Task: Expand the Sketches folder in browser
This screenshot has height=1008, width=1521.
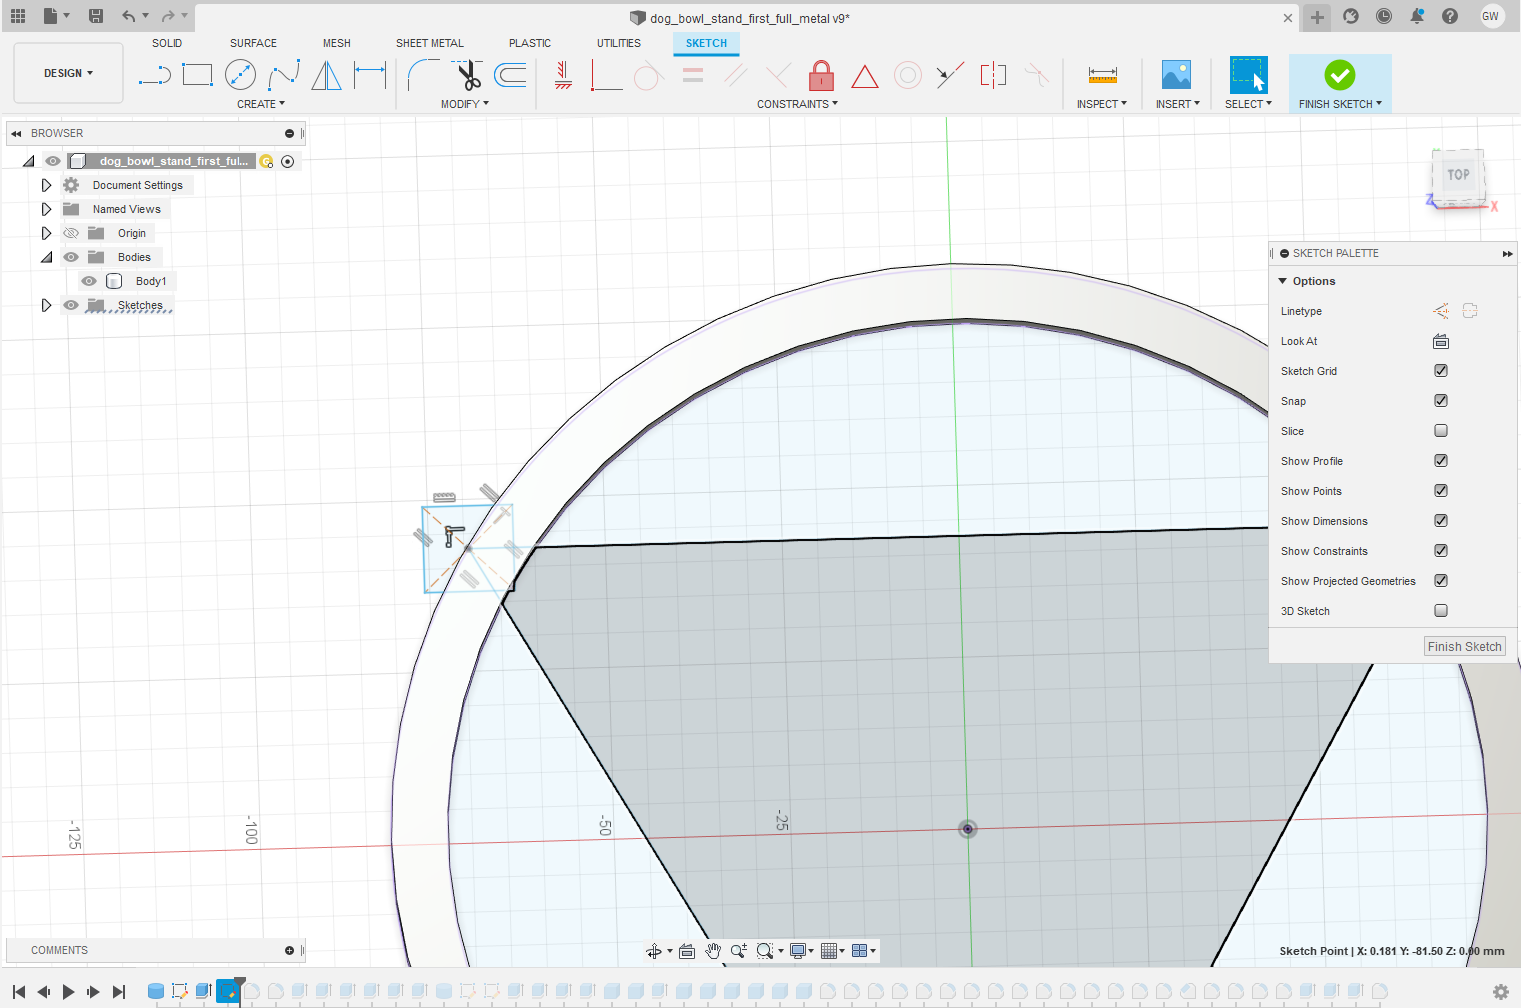Action: [46, 305]
